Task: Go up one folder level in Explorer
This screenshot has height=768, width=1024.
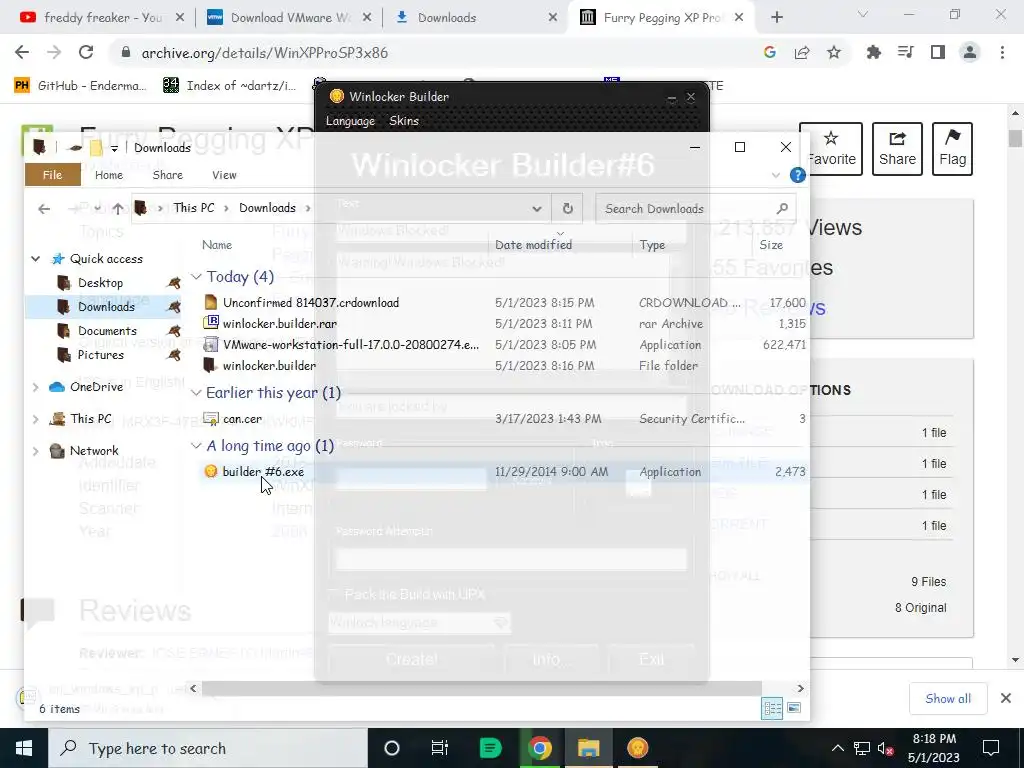Action: pos(118,208)
